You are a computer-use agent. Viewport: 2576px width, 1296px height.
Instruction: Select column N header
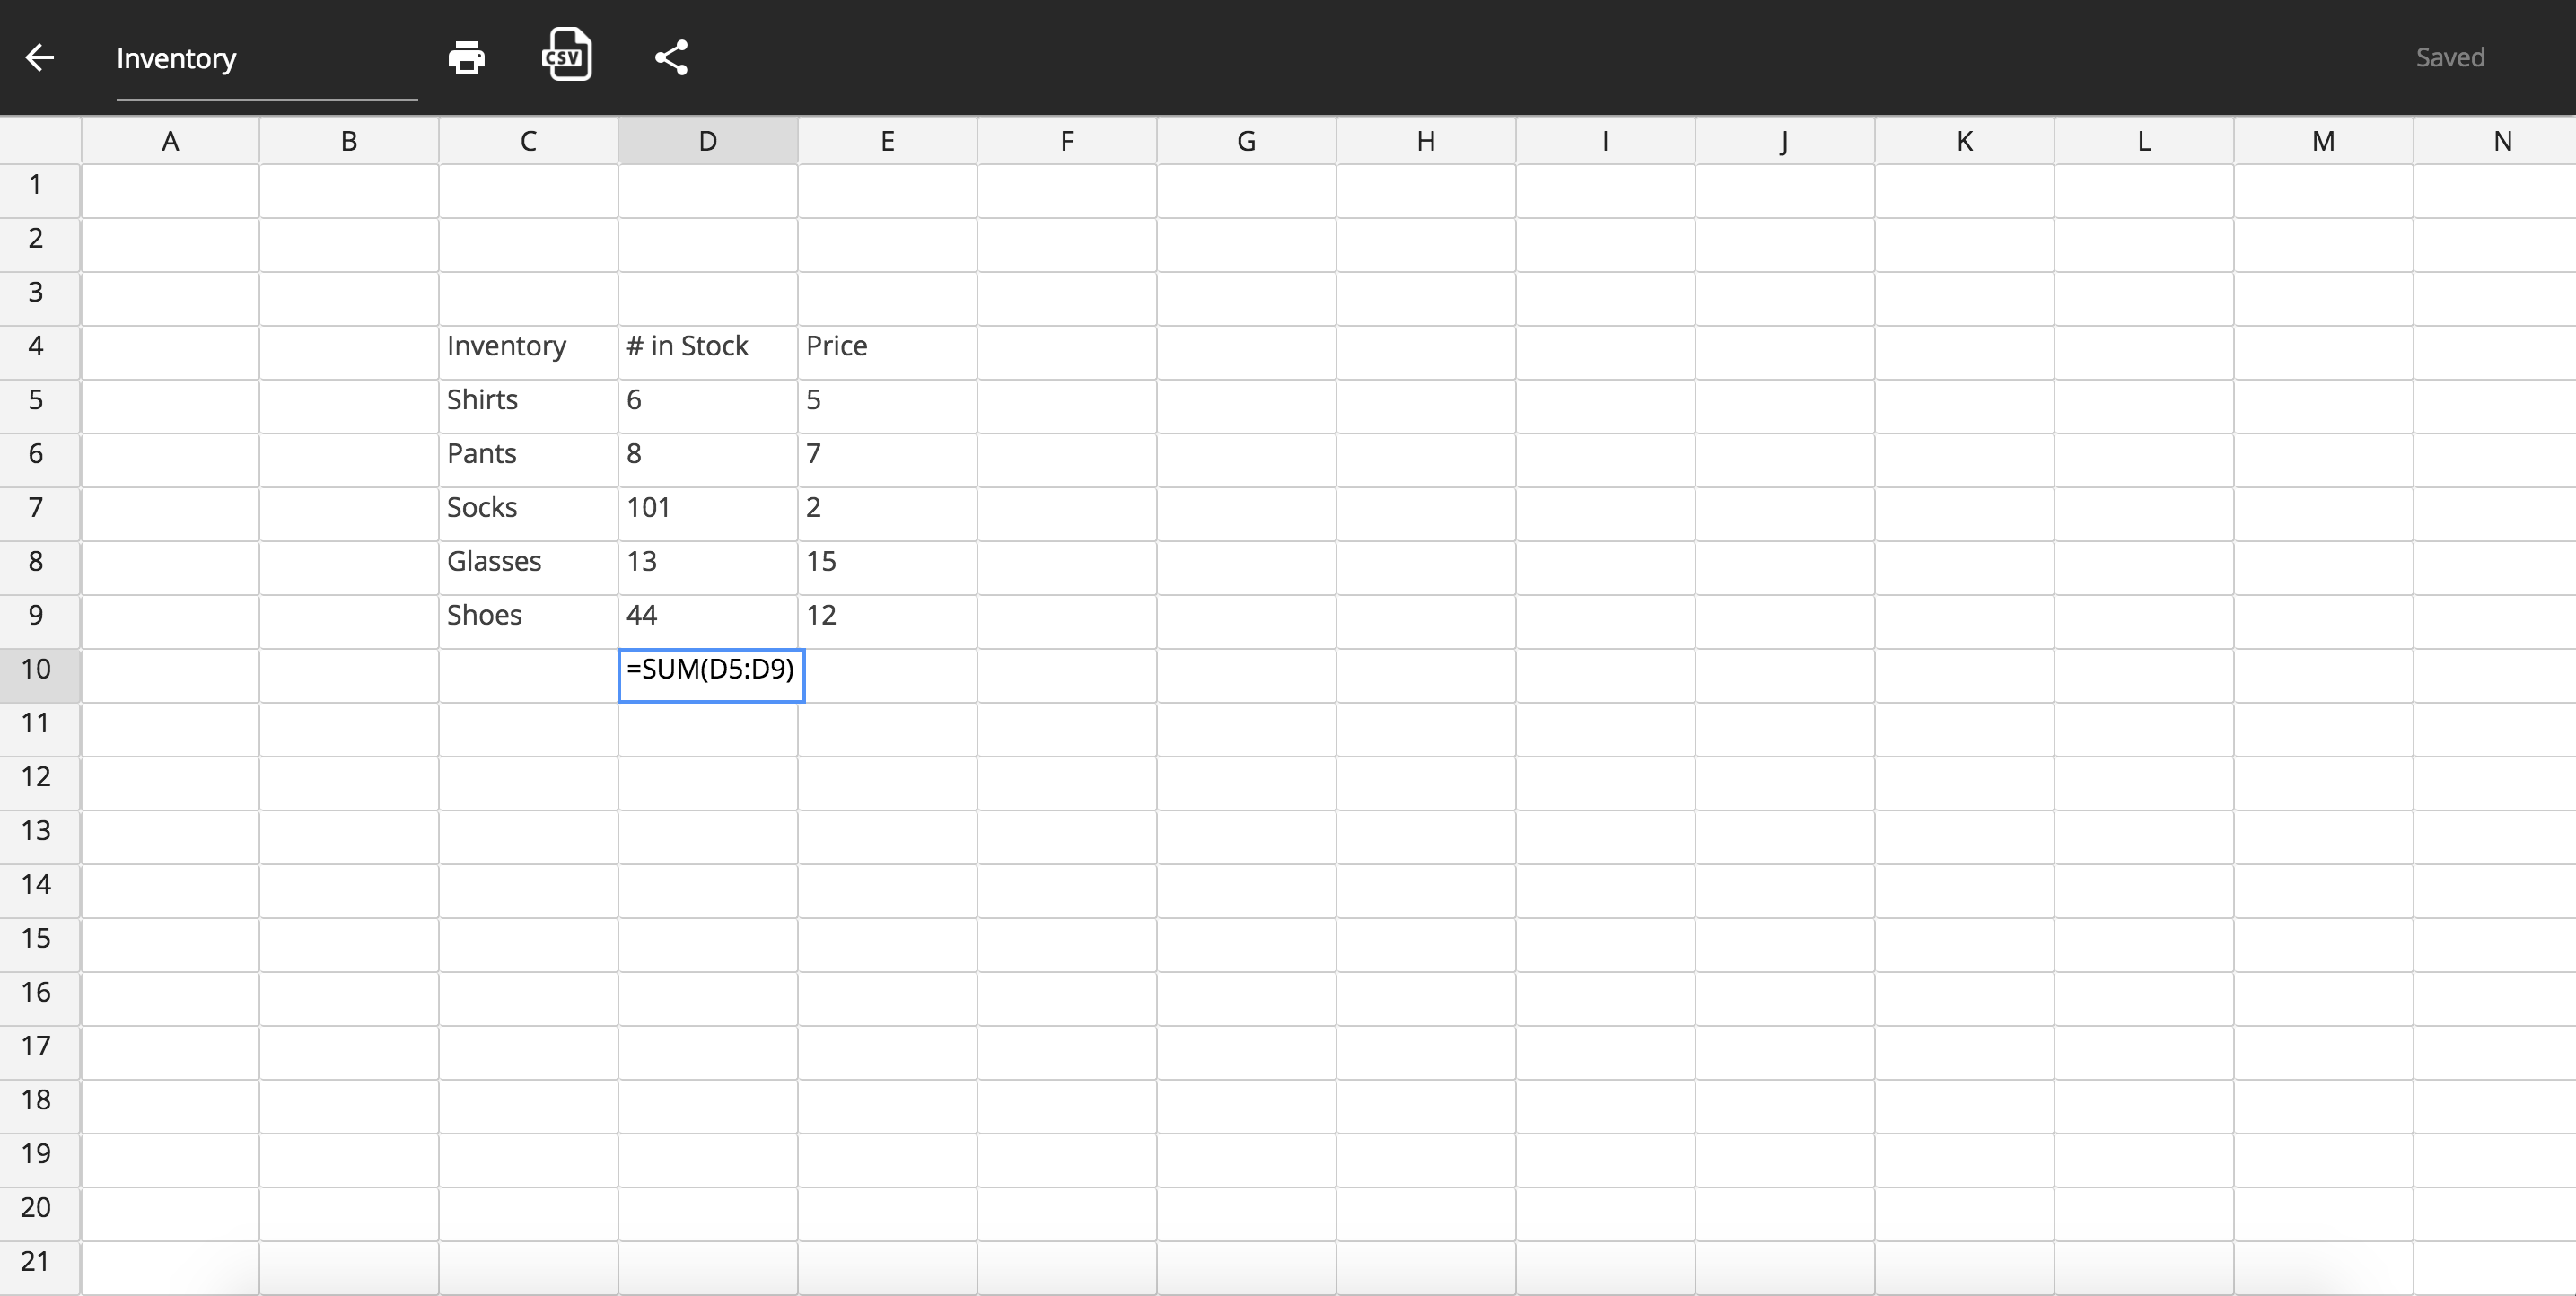click(x=2495, y=141)
